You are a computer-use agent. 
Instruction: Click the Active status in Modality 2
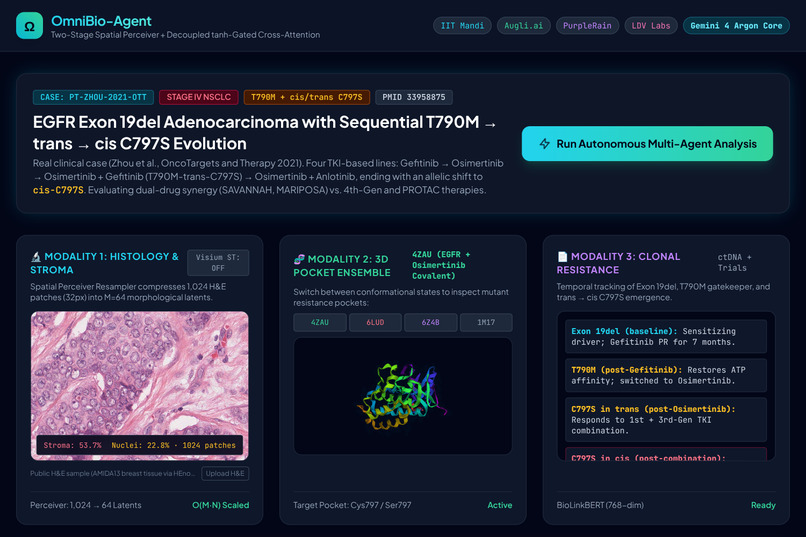(x=500, y=505)
